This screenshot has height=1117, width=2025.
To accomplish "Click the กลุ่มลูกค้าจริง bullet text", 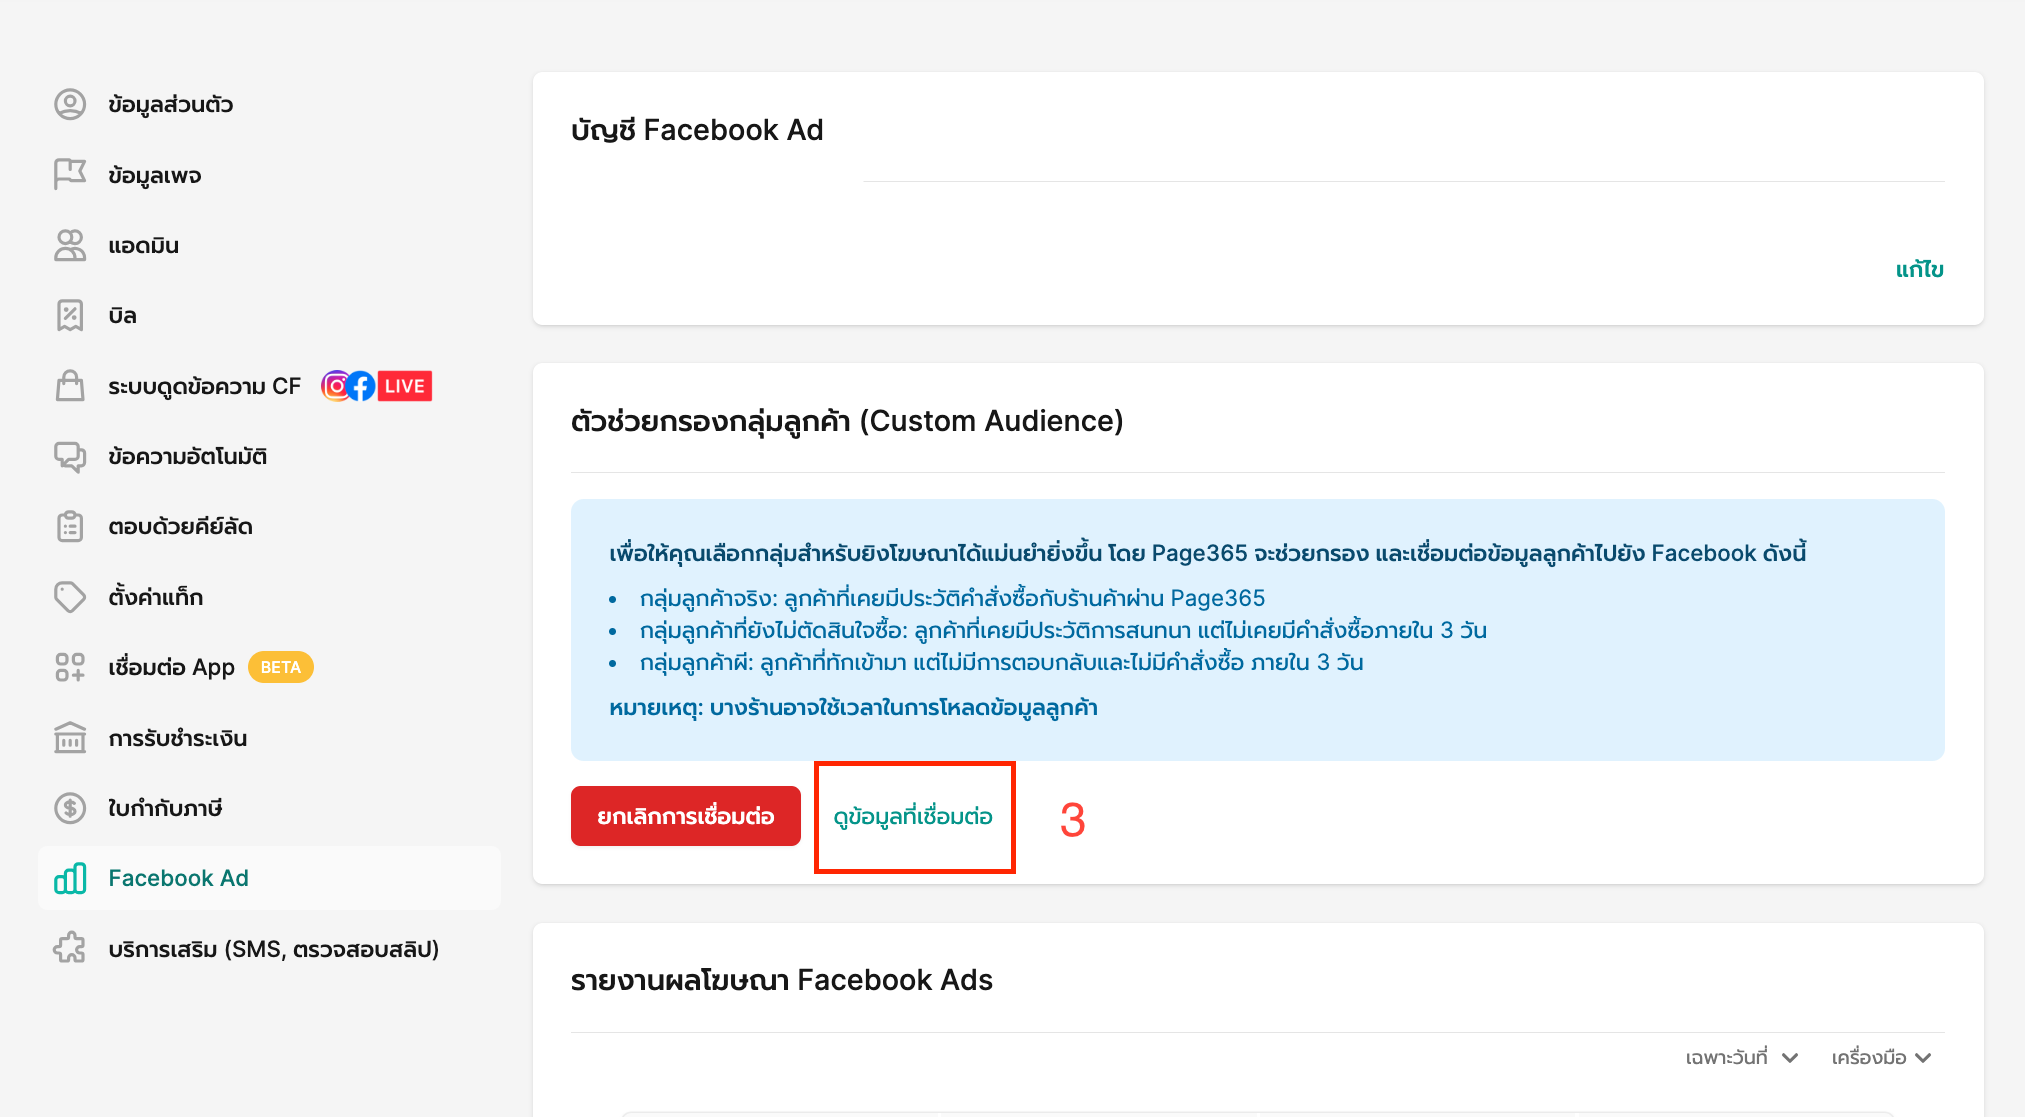I will tap(952, 598).
